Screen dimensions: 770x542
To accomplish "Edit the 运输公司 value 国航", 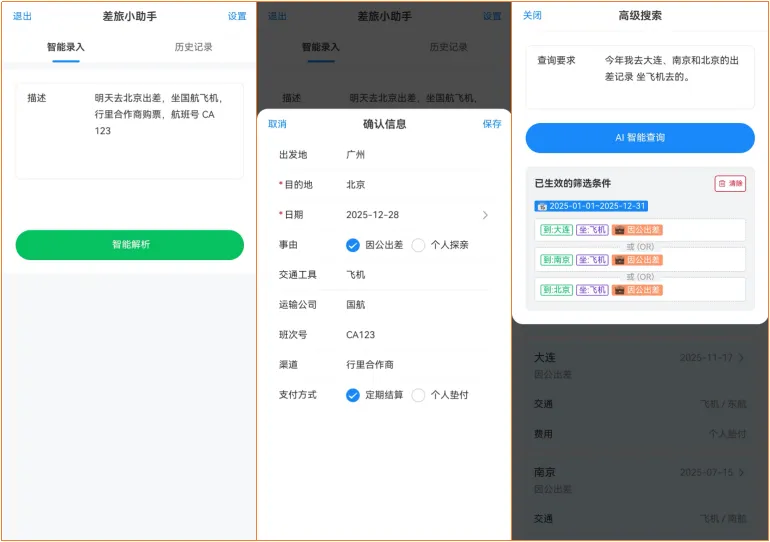I will 356,305.
